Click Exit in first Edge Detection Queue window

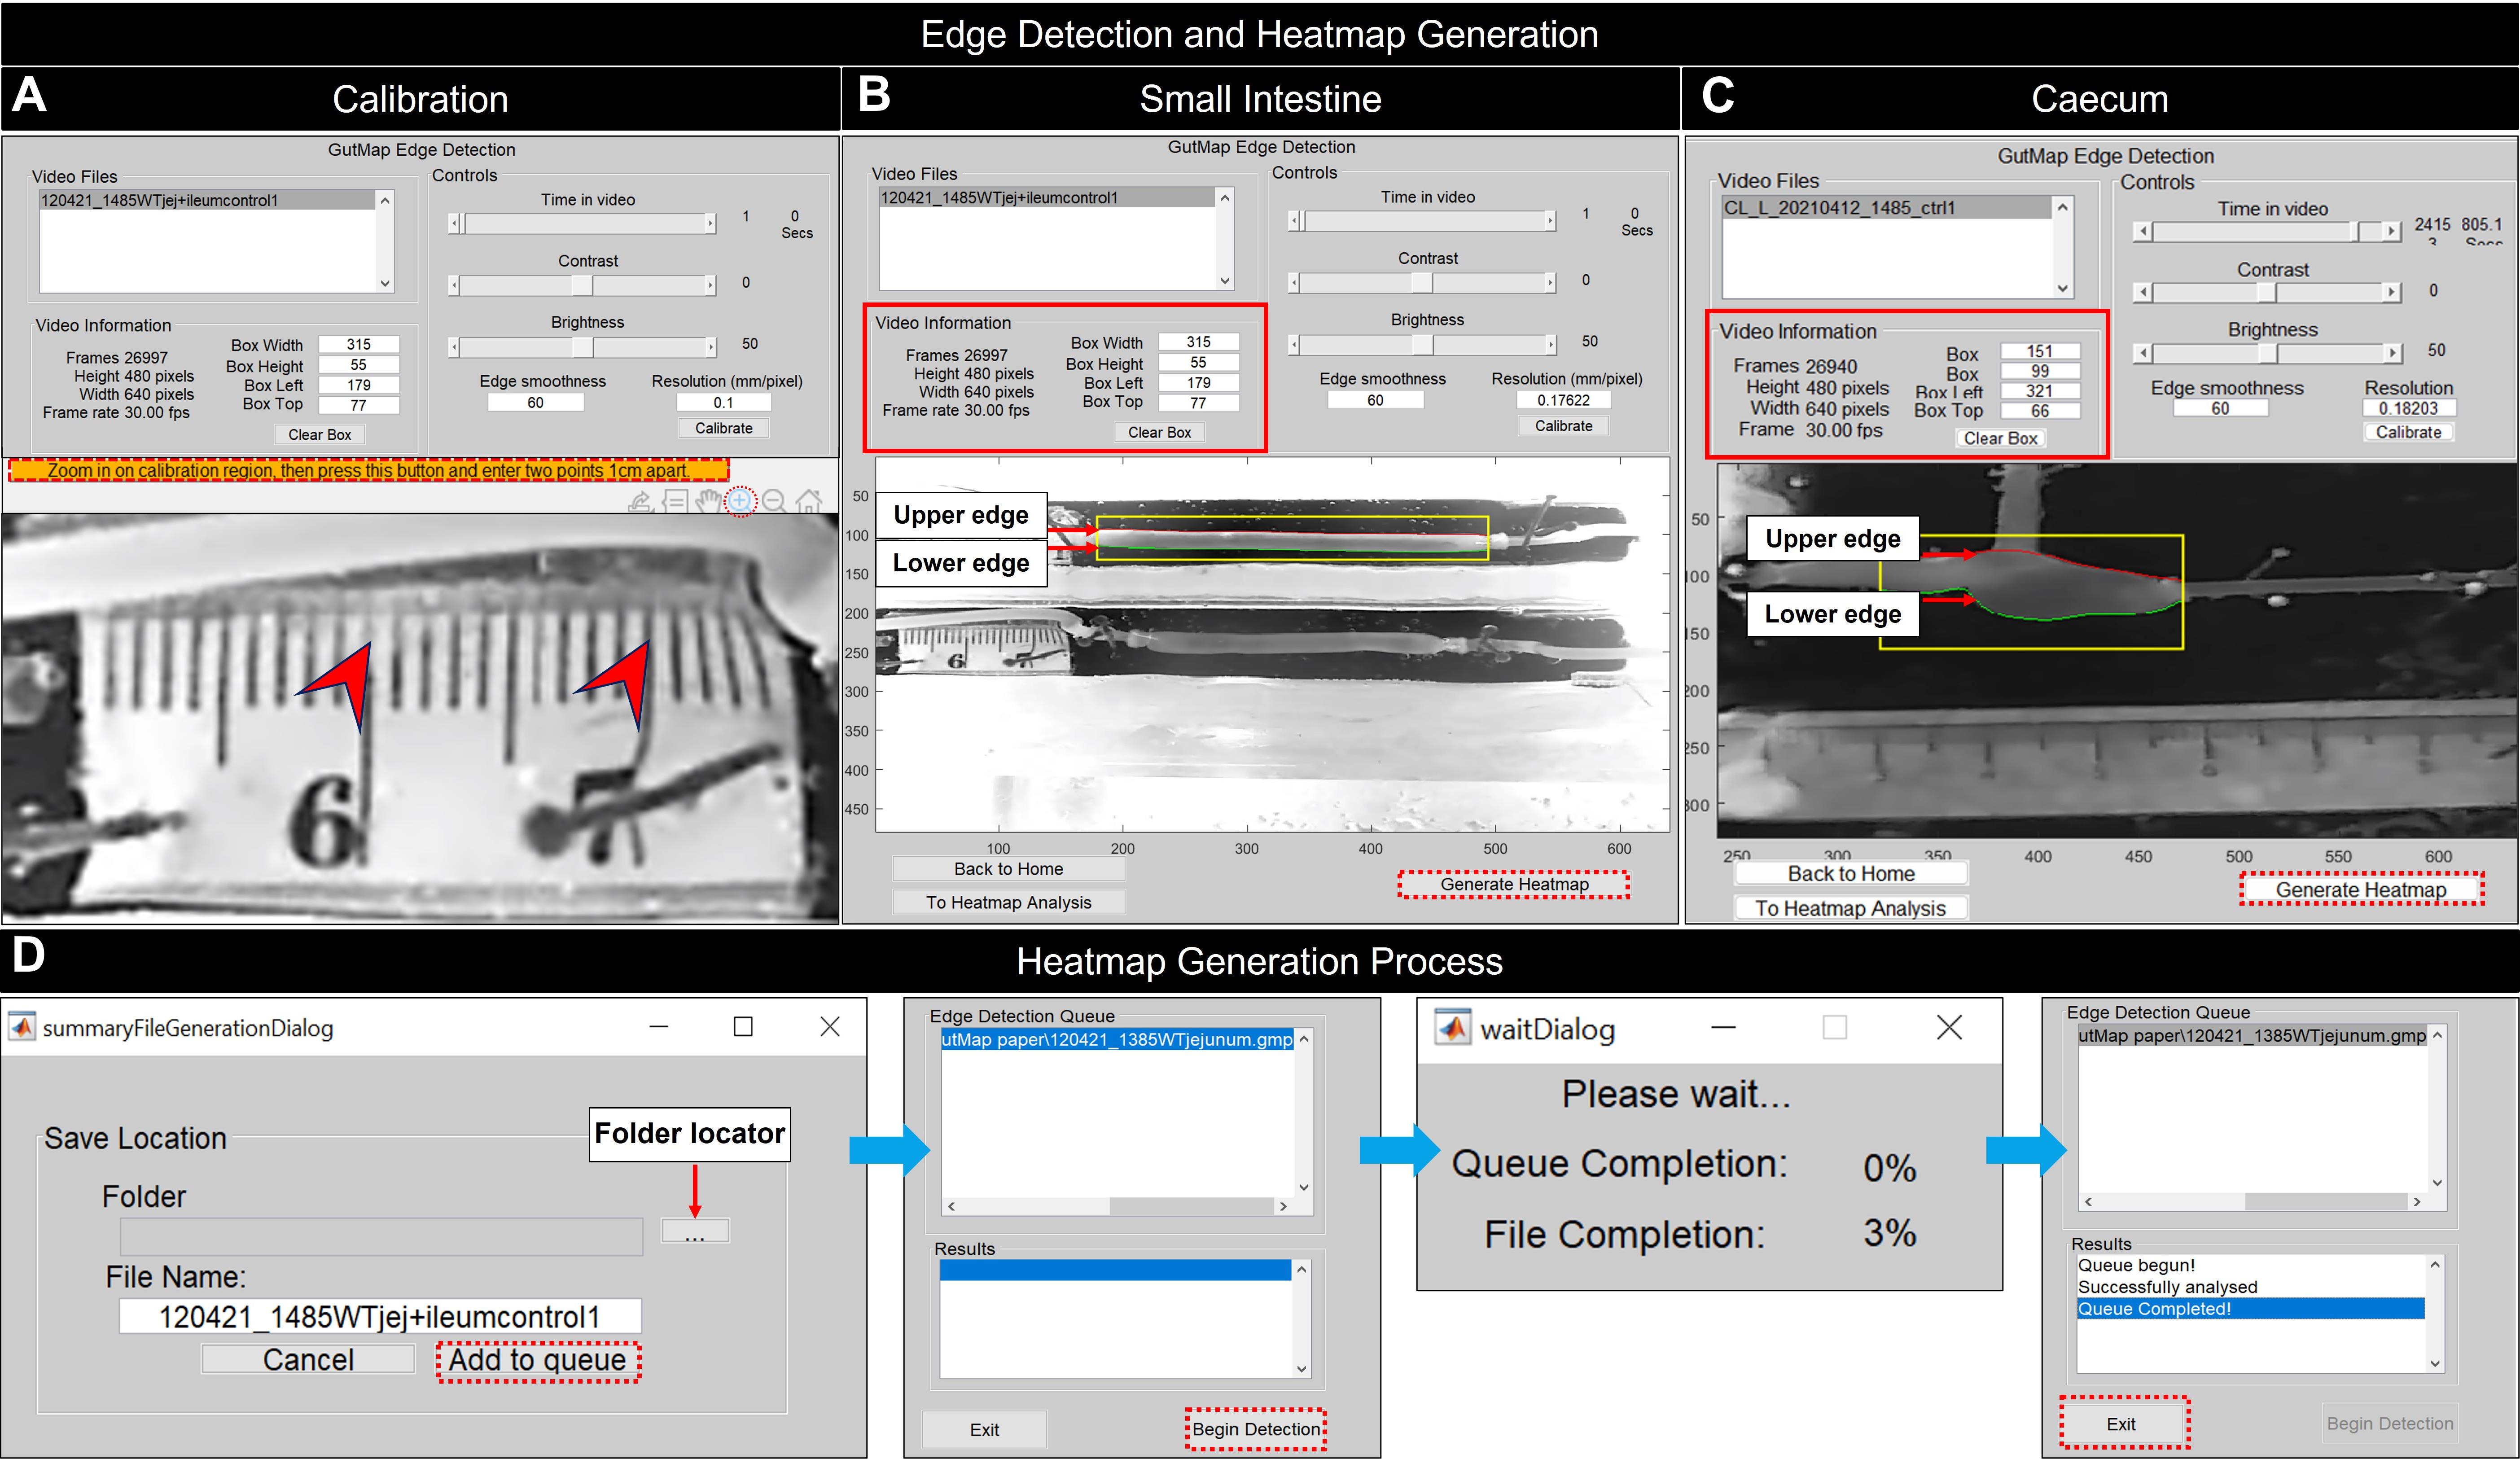pyautogui.click(x=984, y=1429)
